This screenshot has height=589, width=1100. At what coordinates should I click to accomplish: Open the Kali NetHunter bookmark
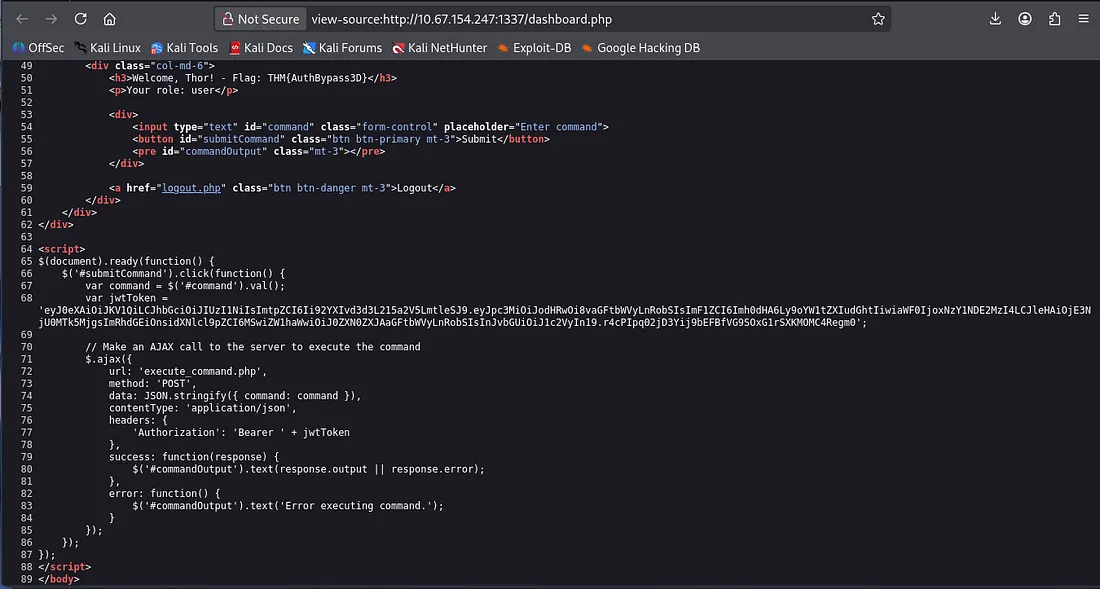440,47
